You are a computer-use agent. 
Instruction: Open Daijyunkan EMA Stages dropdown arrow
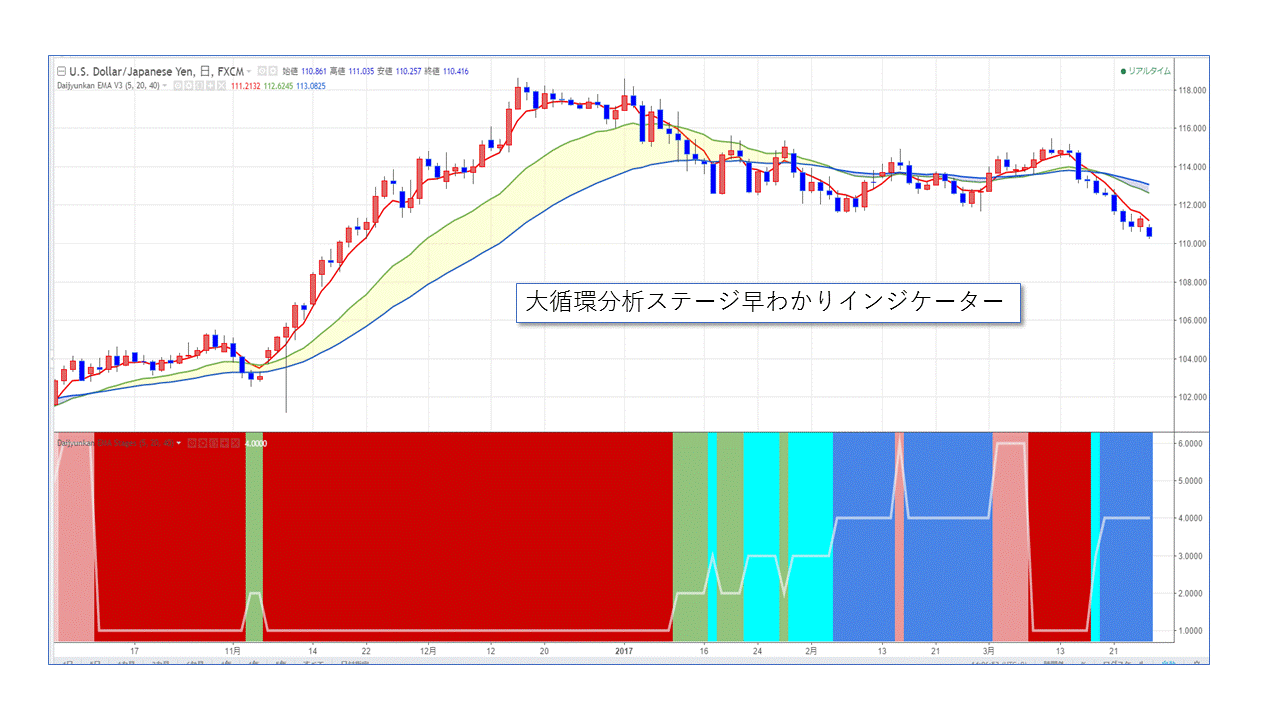pos(179,442)
